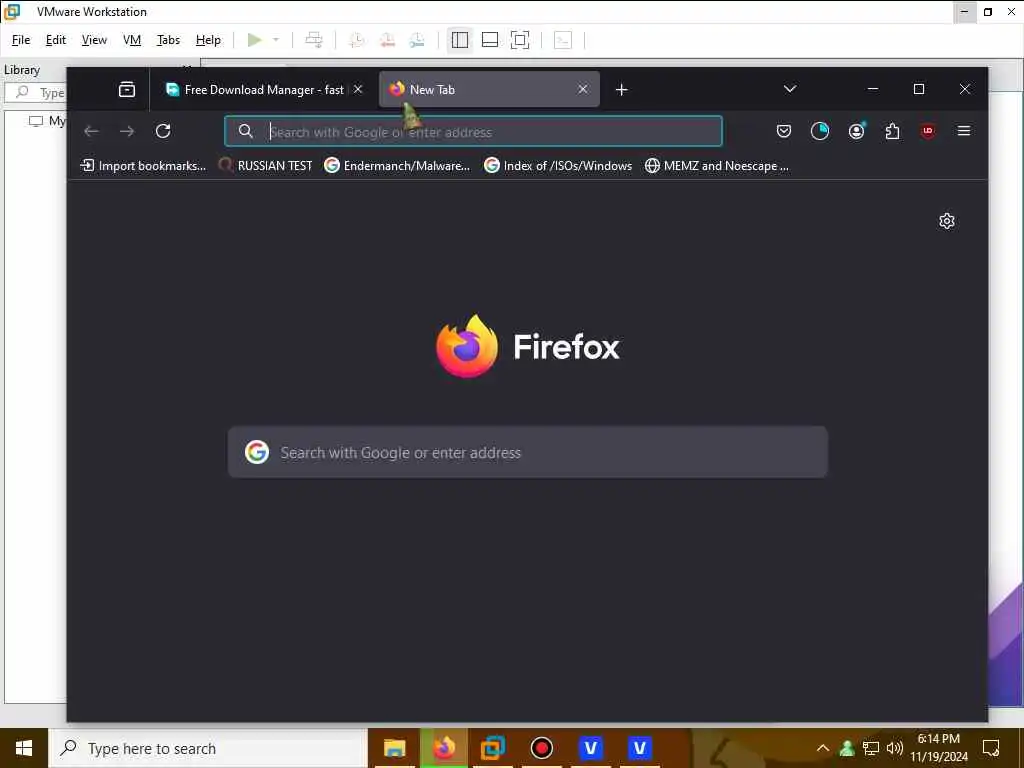Toggle VMware thumbnail bar view icon
This screenshot has width=1024, height=768.
[490, 40]
